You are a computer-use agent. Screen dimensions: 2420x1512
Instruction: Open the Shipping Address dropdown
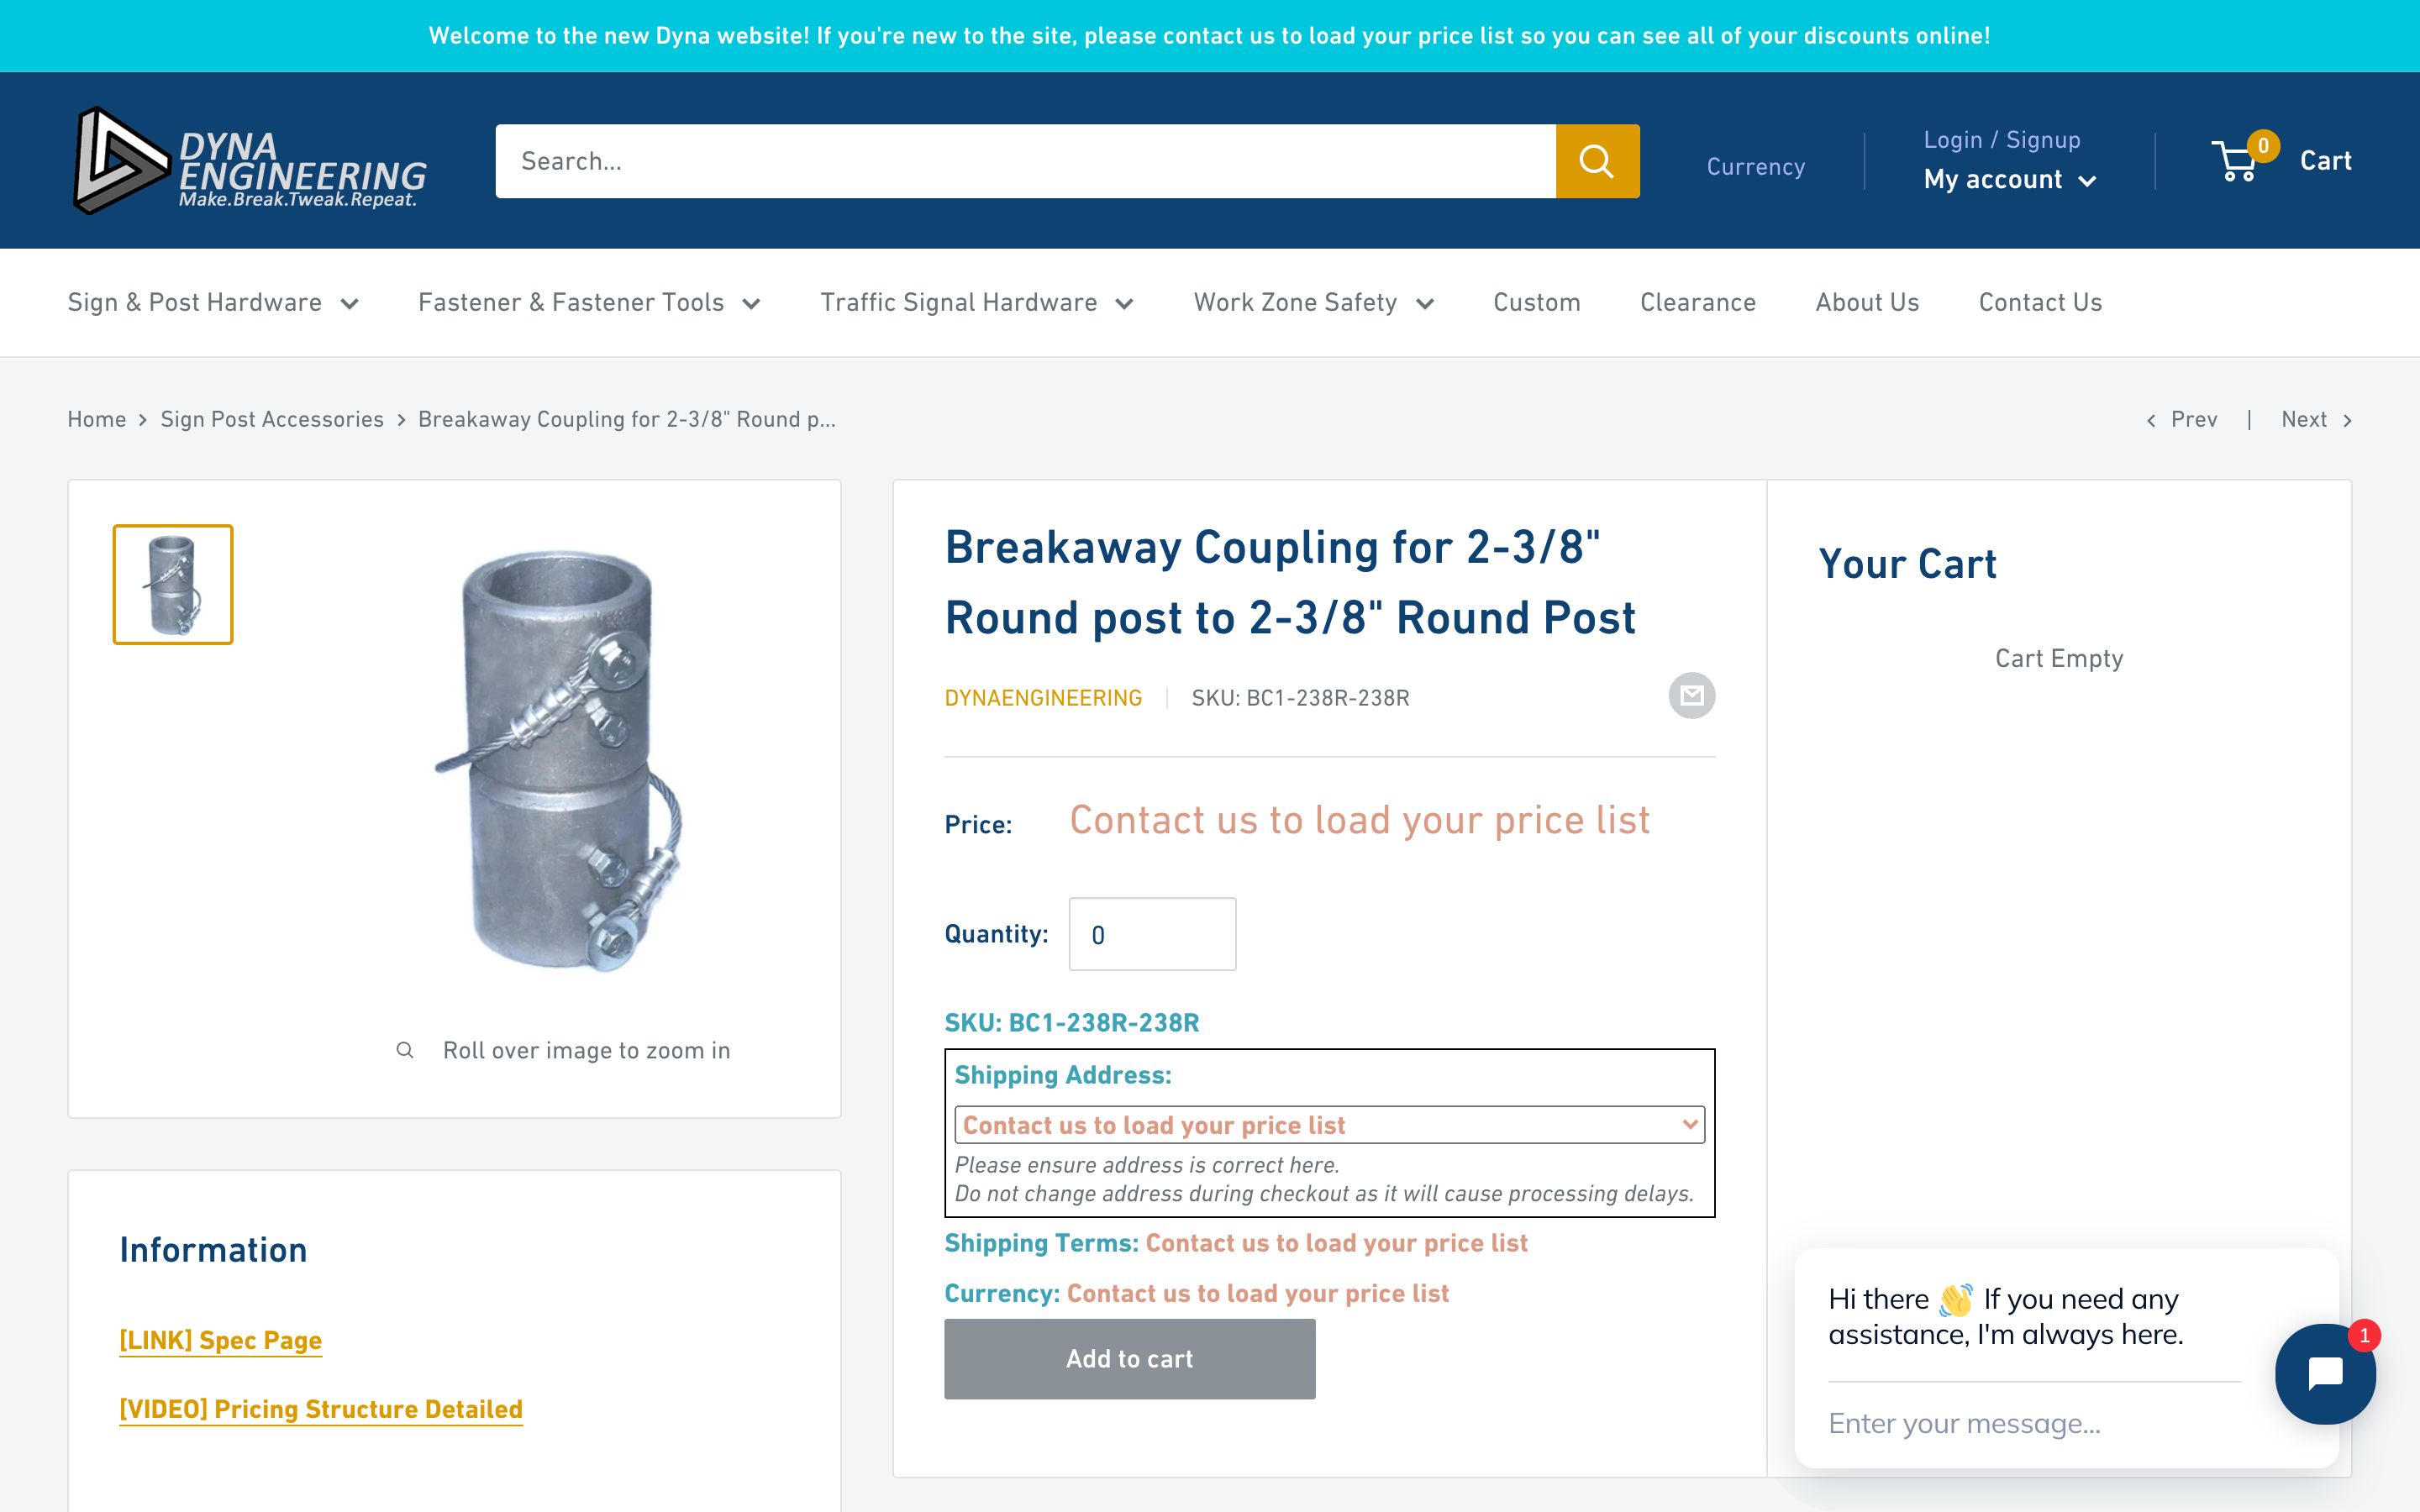tap(1328, 1124)
